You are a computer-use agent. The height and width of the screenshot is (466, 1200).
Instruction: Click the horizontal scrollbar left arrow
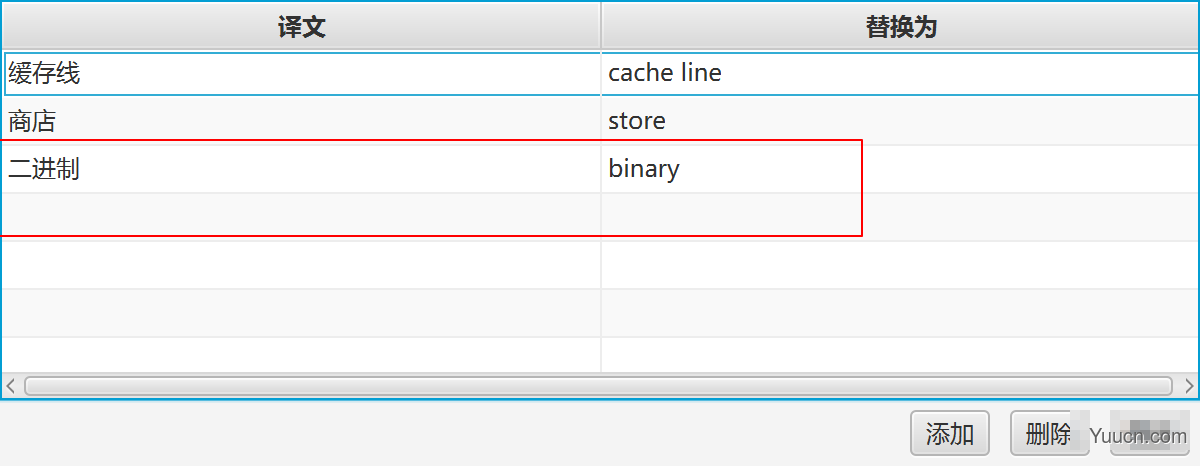pos(11,385)
